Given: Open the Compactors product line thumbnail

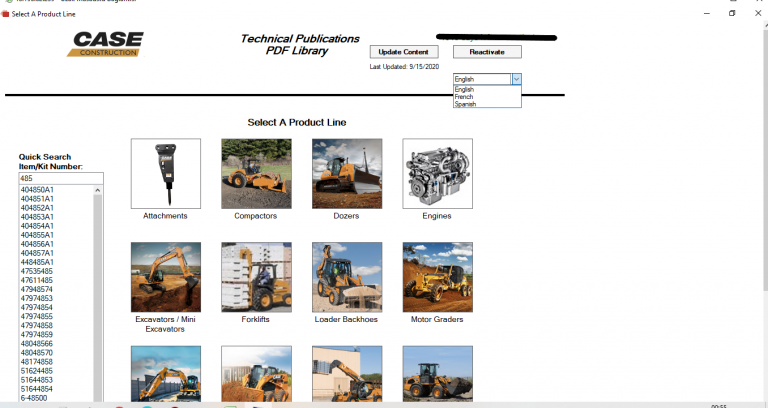Looking at the screenshot, I should click(256, 173).
